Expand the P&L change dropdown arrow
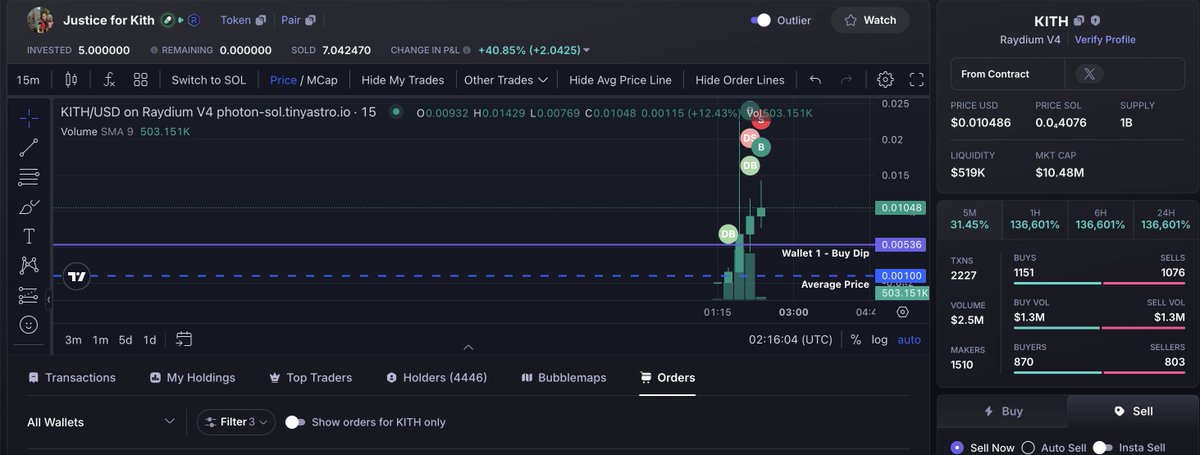 (x=586, y=50)
